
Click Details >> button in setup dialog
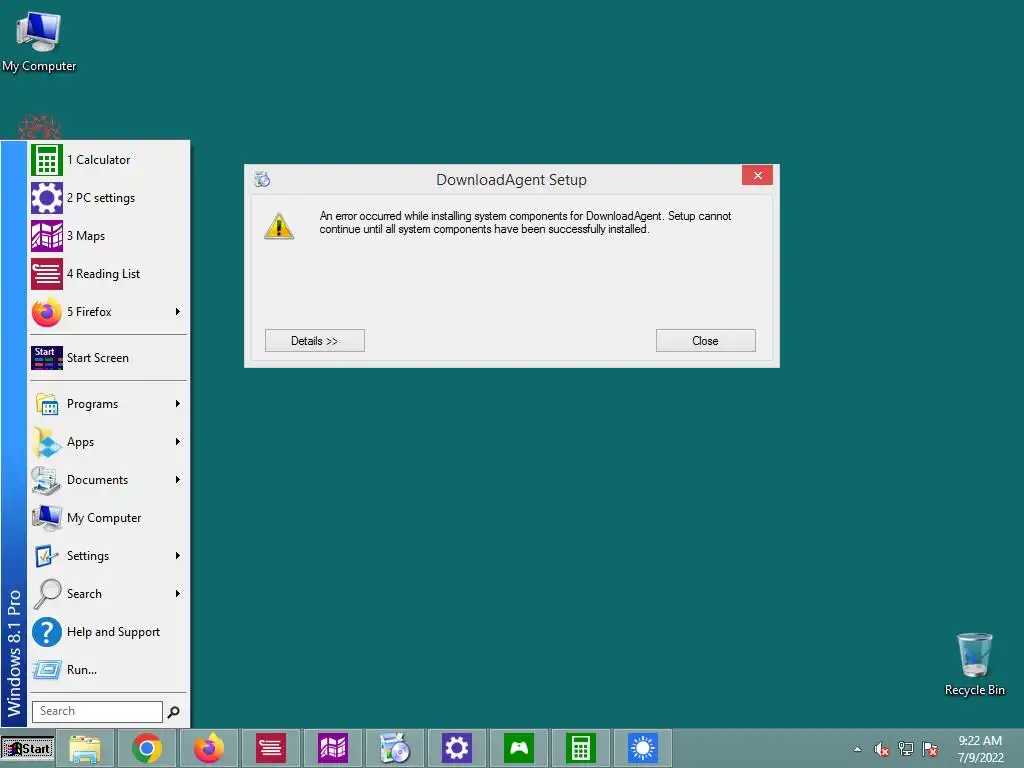point(315,341)
